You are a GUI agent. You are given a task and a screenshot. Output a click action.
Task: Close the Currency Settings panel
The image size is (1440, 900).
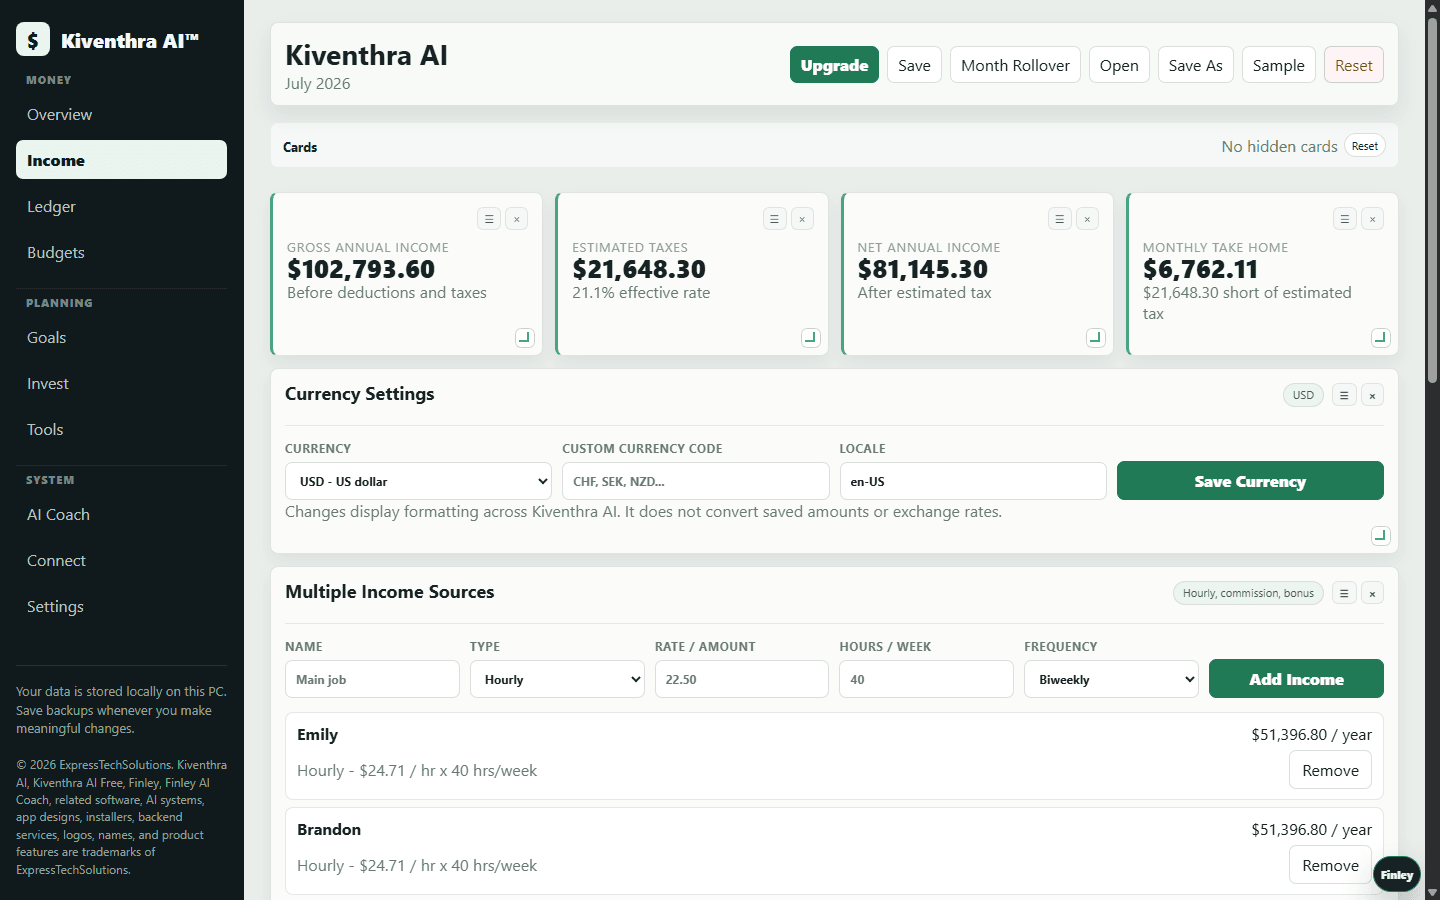[1373, 395]
